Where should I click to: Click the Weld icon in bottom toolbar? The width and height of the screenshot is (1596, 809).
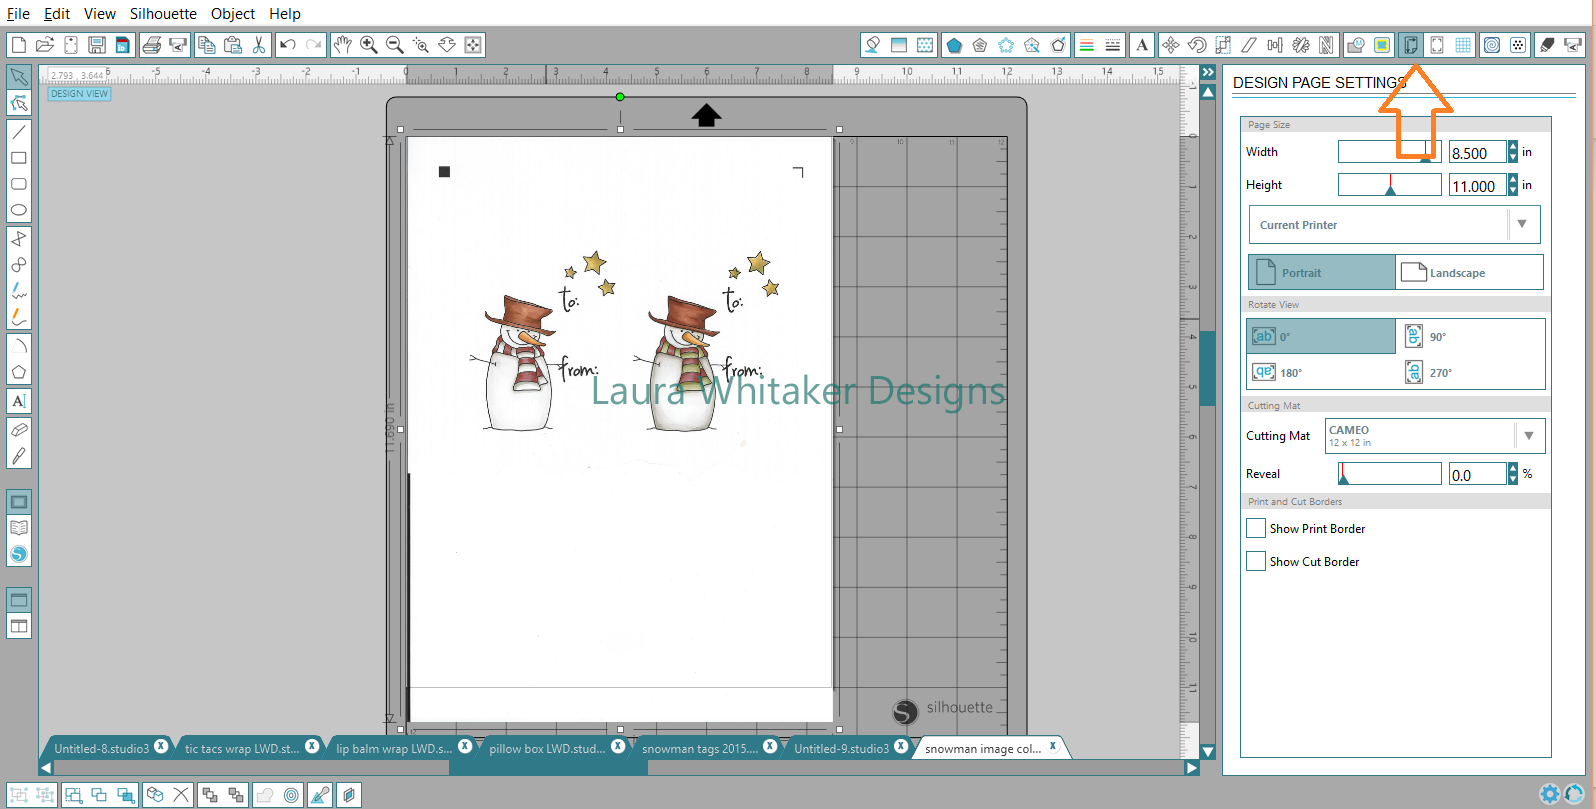pyautogui.click(x=264, y=795)
